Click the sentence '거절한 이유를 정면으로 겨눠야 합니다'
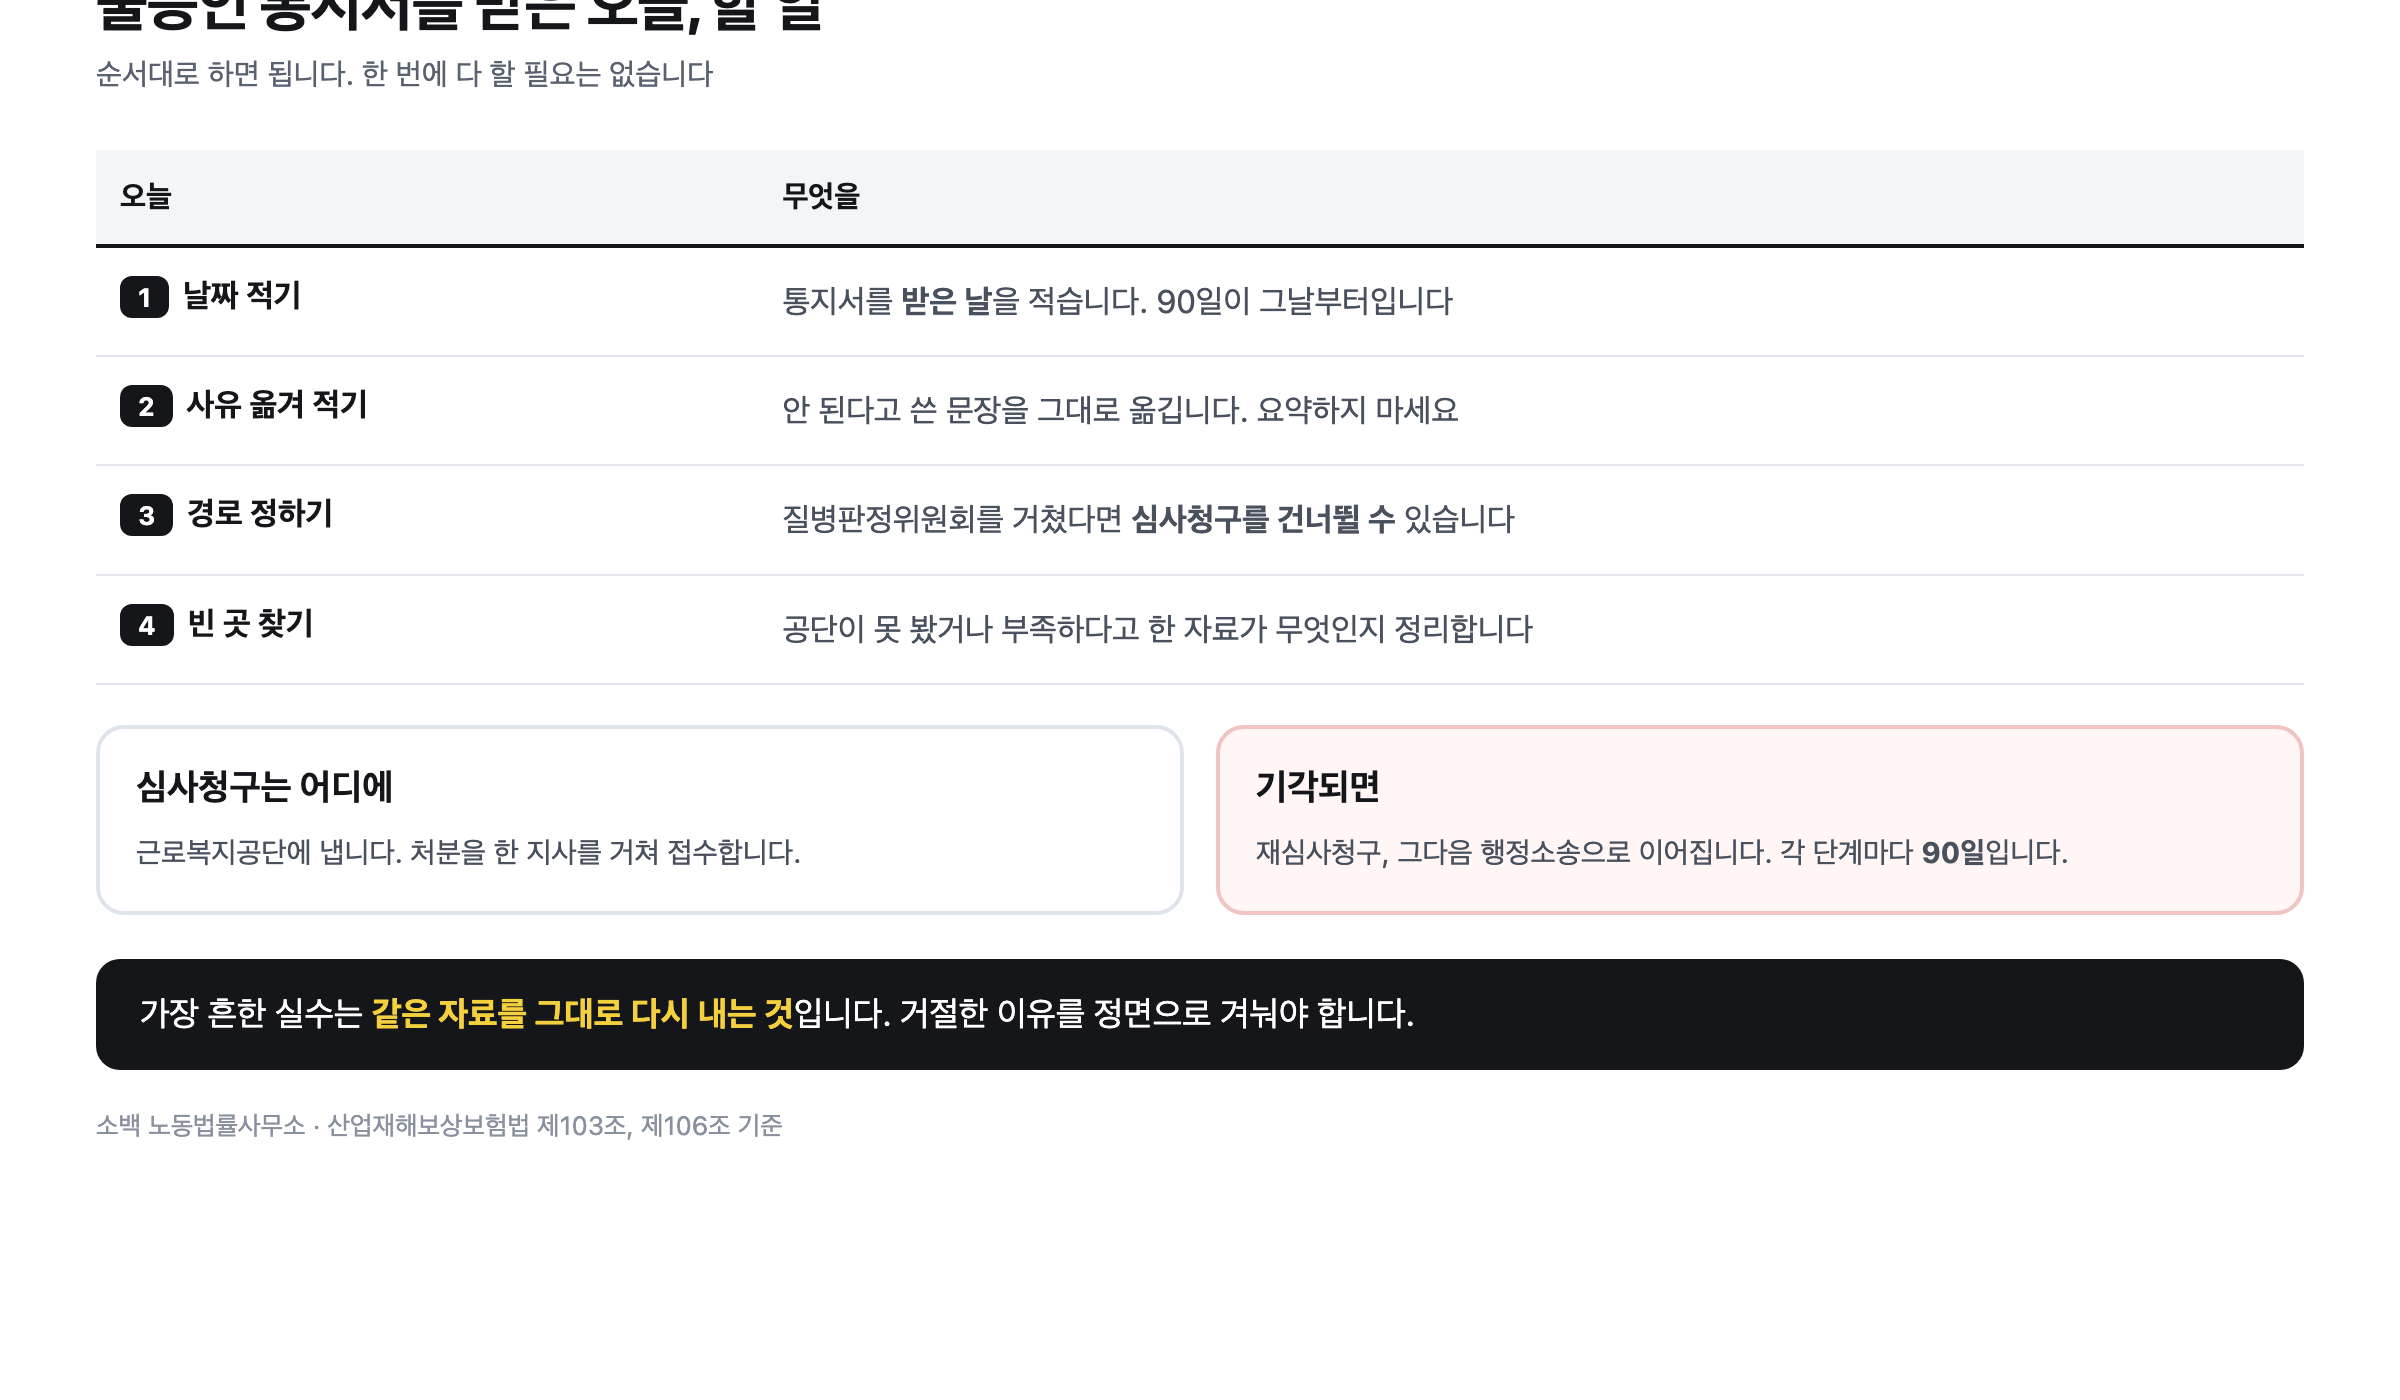The width and height of the screenshot is (2400, 1400). (1156, 1014)
